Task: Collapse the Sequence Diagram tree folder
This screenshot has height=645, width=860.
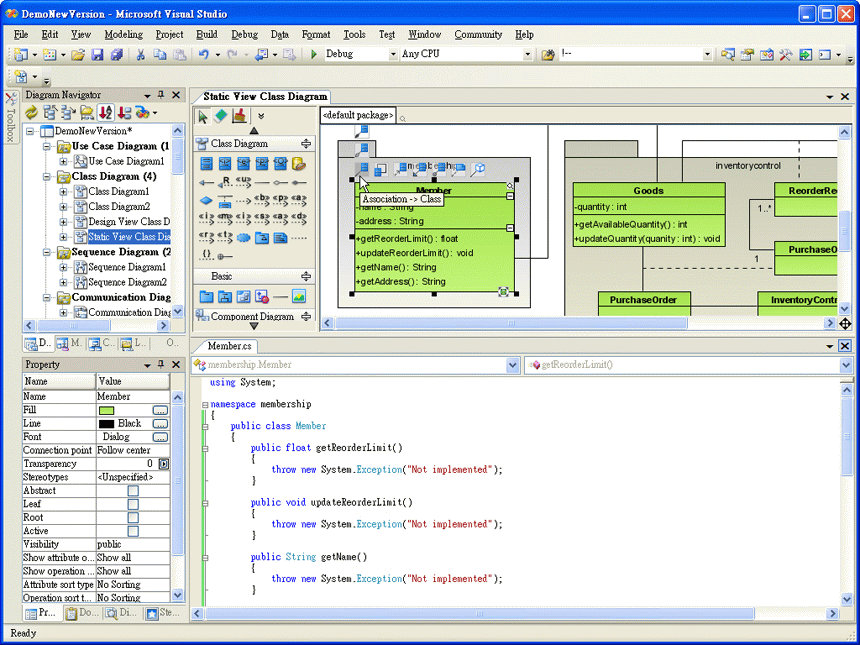Action: tap(47, 252)
